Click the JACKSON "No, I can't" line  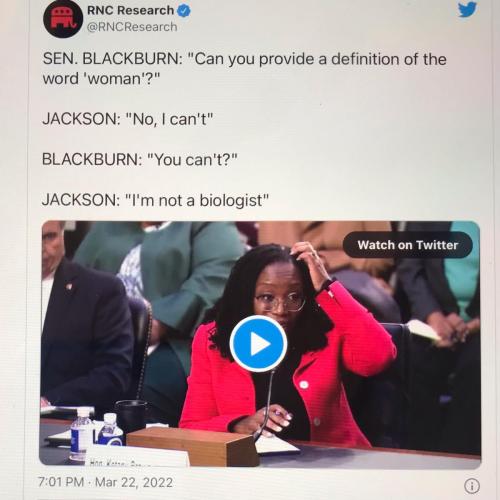click(x=127, y=119)
